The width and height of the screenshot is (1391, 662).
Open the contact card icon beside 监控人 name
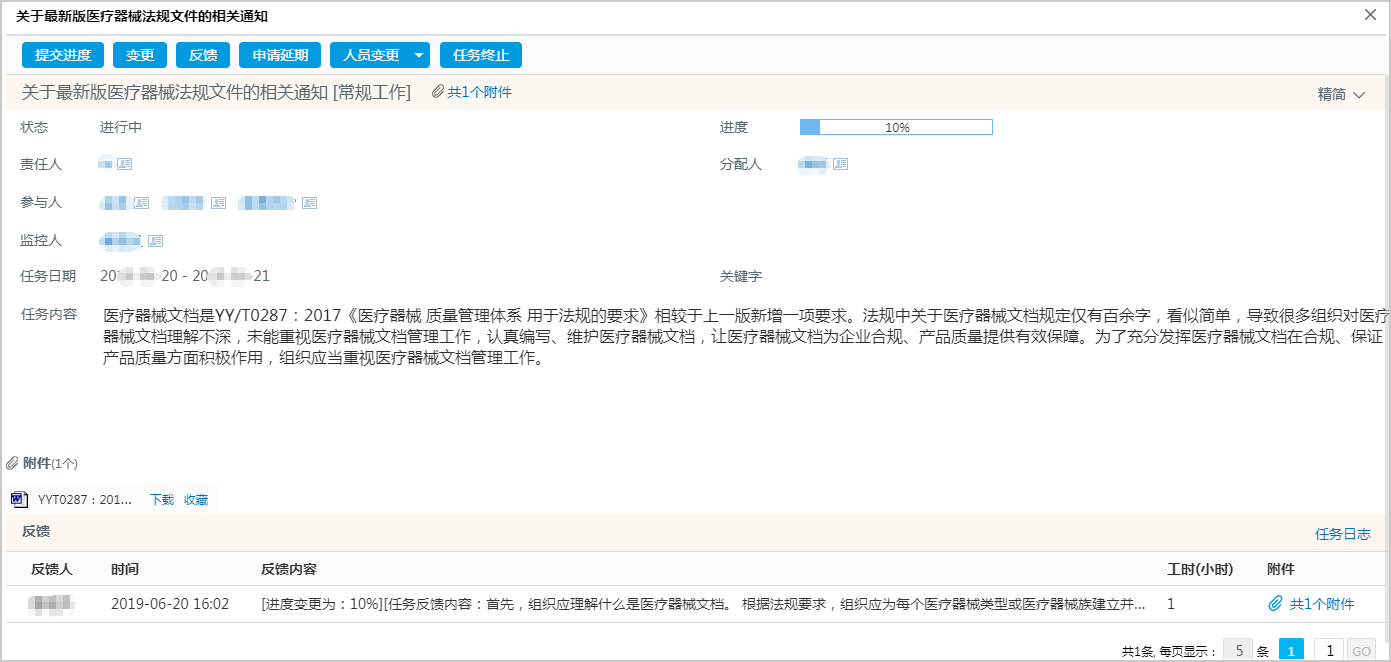(155, 240)
